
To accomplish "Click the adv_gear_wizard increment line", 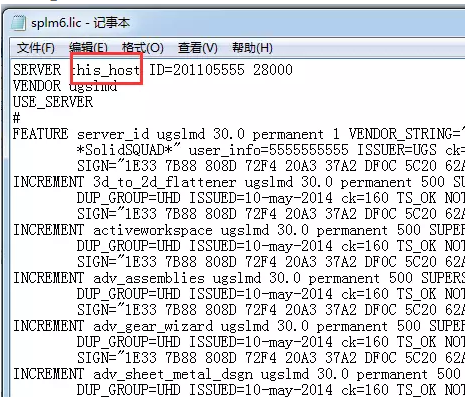I will point(239,326).
